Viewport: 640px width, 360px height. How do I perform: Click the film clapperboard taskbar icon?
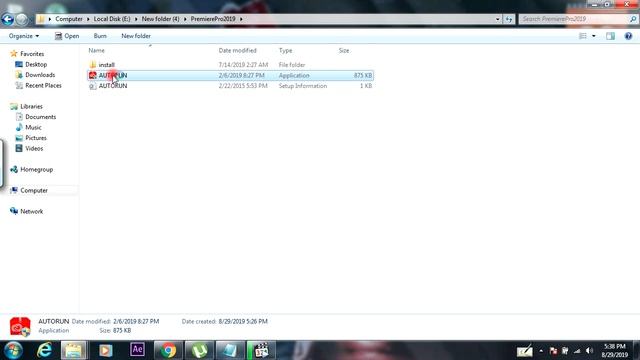point(261,351)
